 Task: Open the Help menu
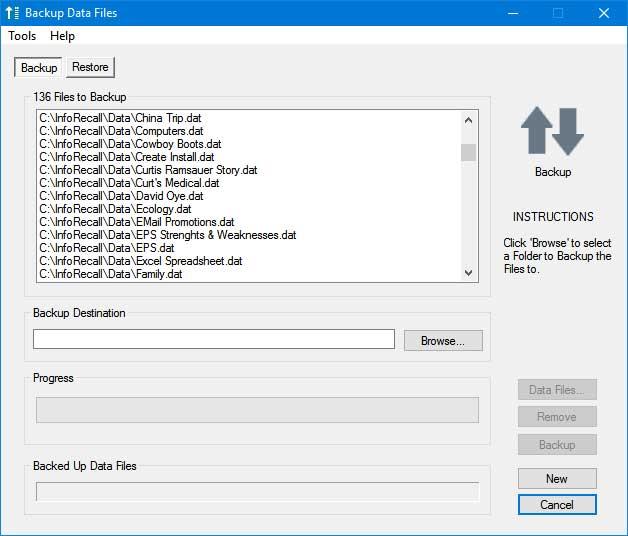coord(62,36)
